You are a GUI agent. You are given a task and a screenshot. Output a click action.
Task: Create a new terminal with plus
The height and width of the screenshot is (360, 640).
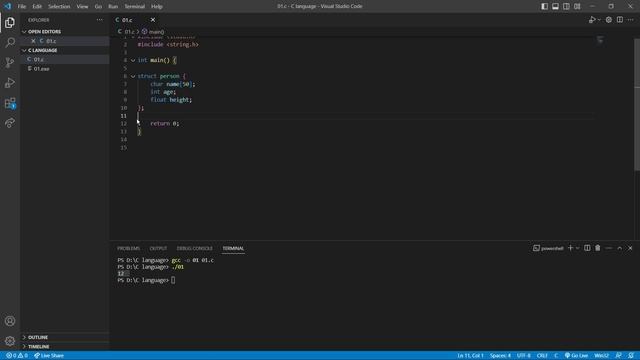(x=571, y=248)
